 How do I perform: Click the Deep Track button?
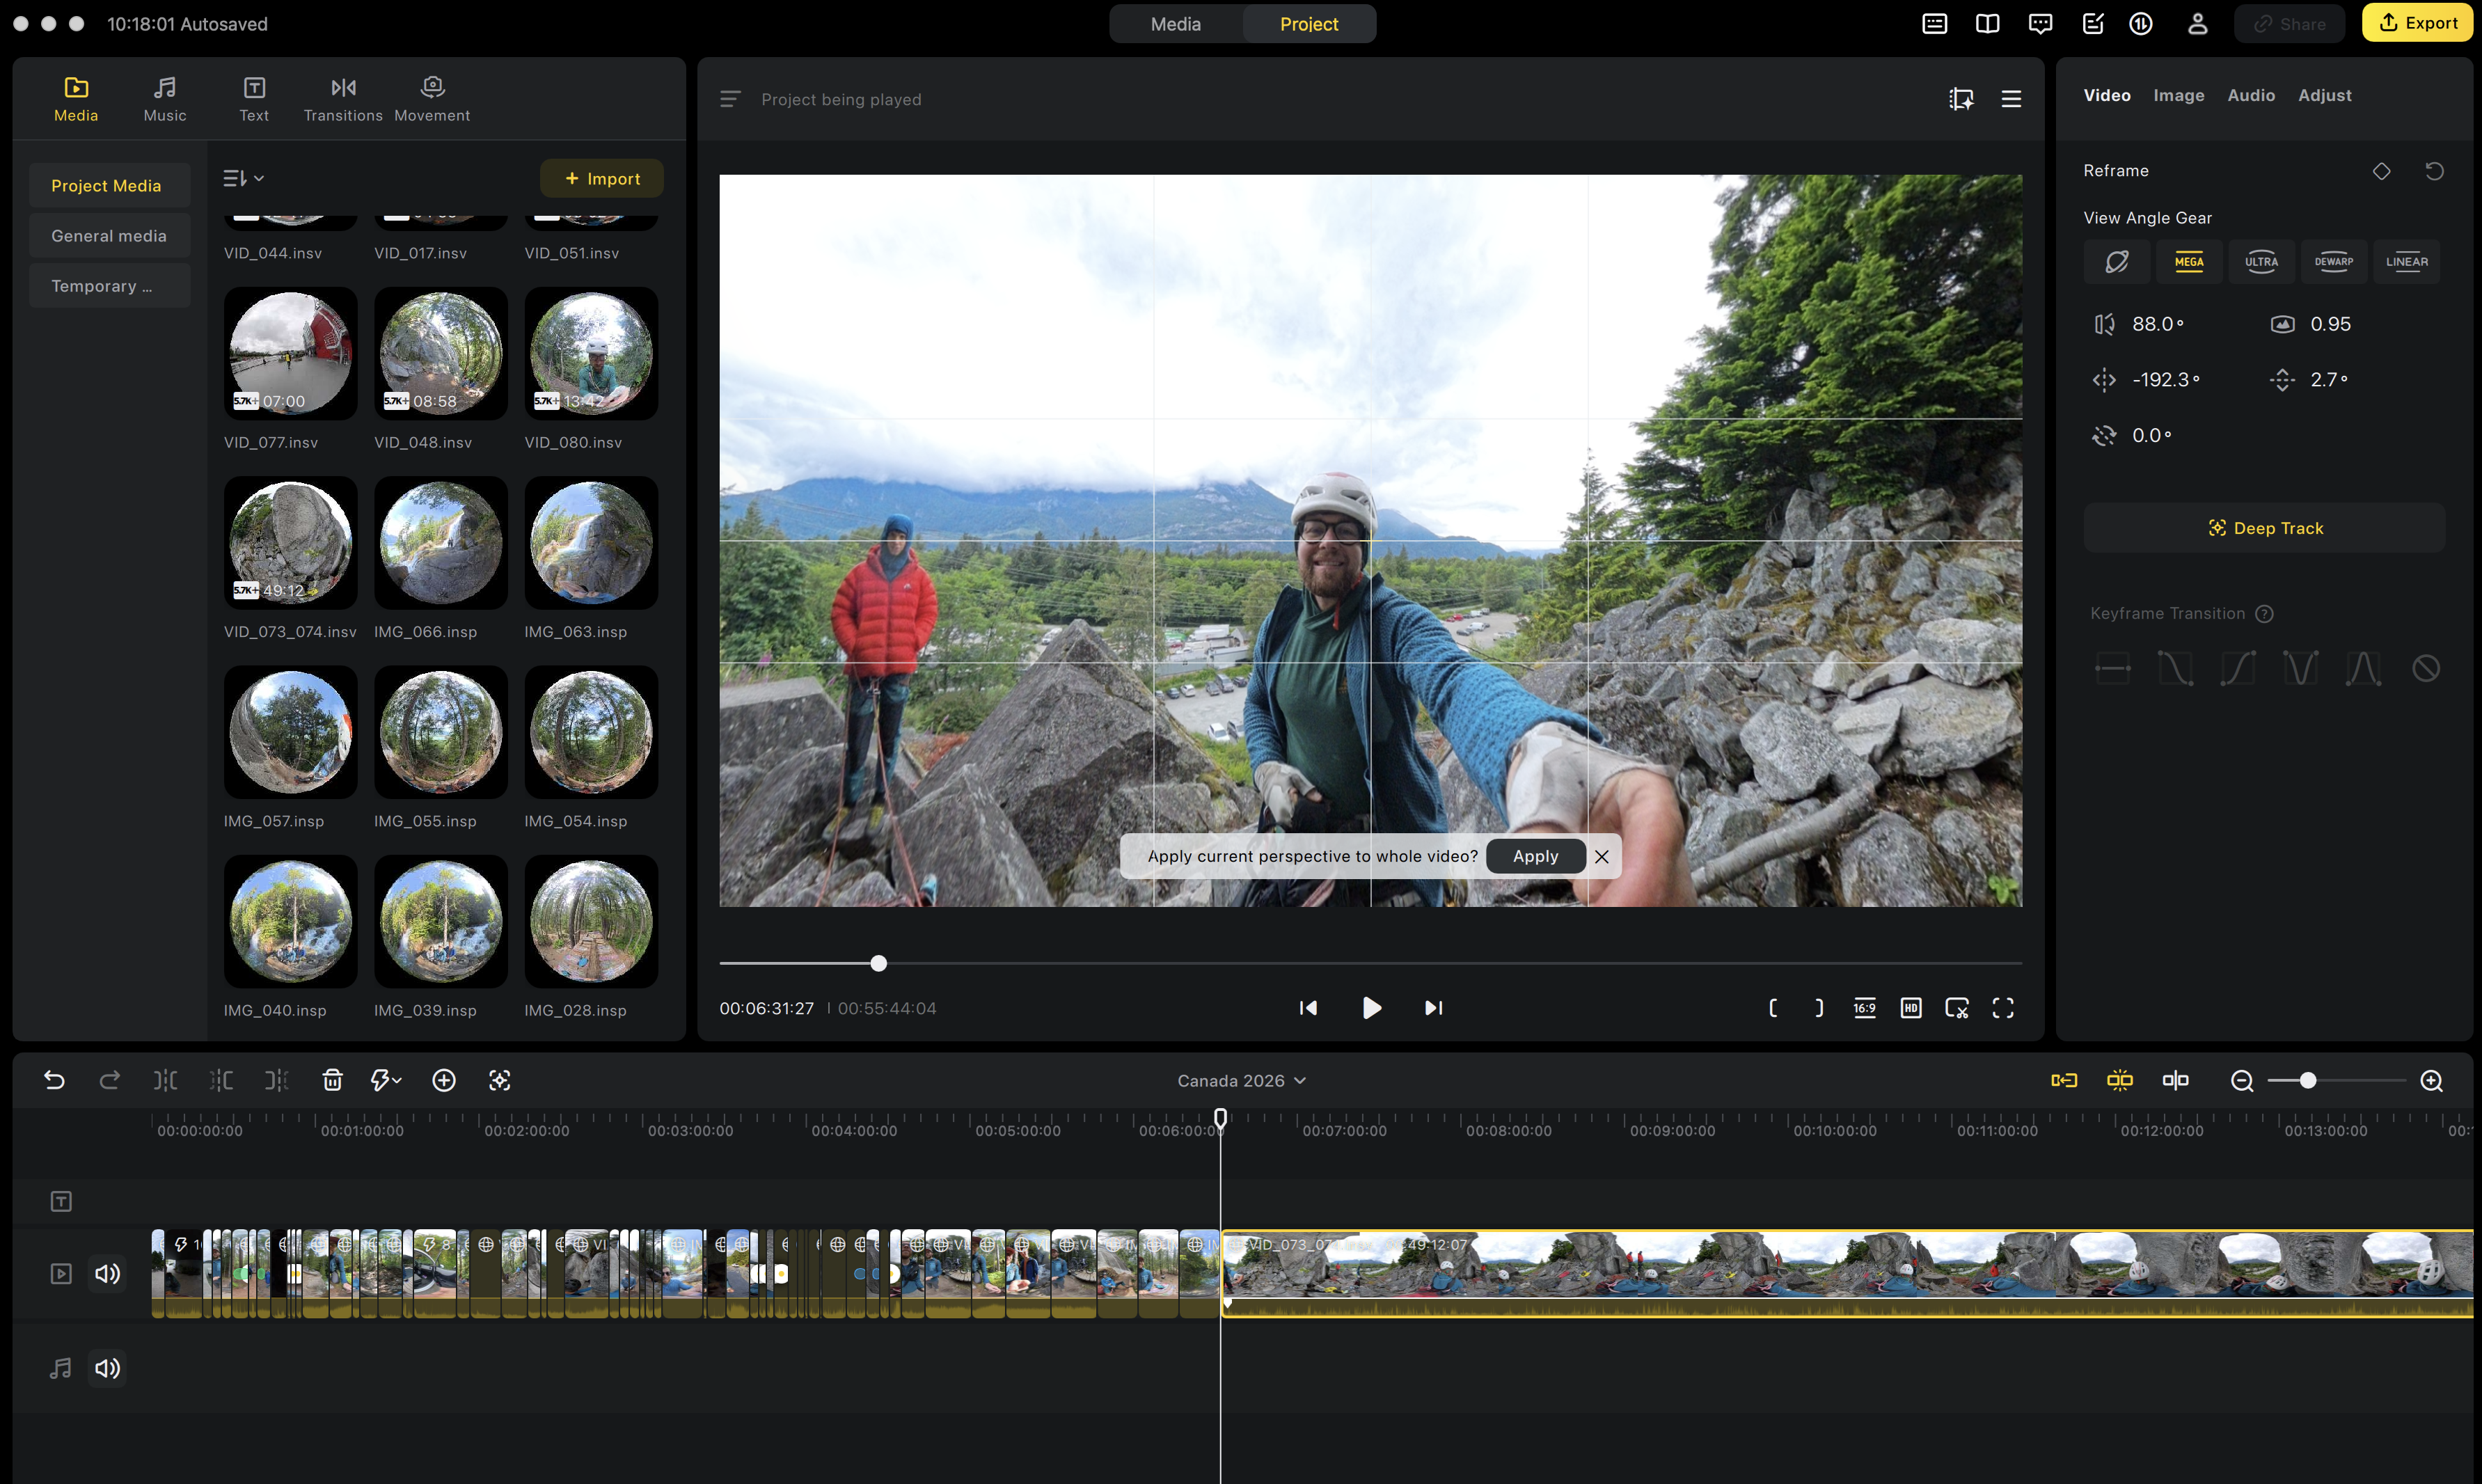click(x=2264, y=528)
